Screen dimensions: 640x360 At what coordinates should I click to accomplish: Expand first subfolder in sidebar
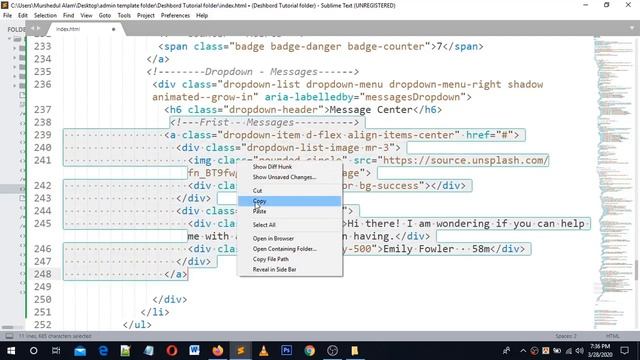(x=15, y=48)
